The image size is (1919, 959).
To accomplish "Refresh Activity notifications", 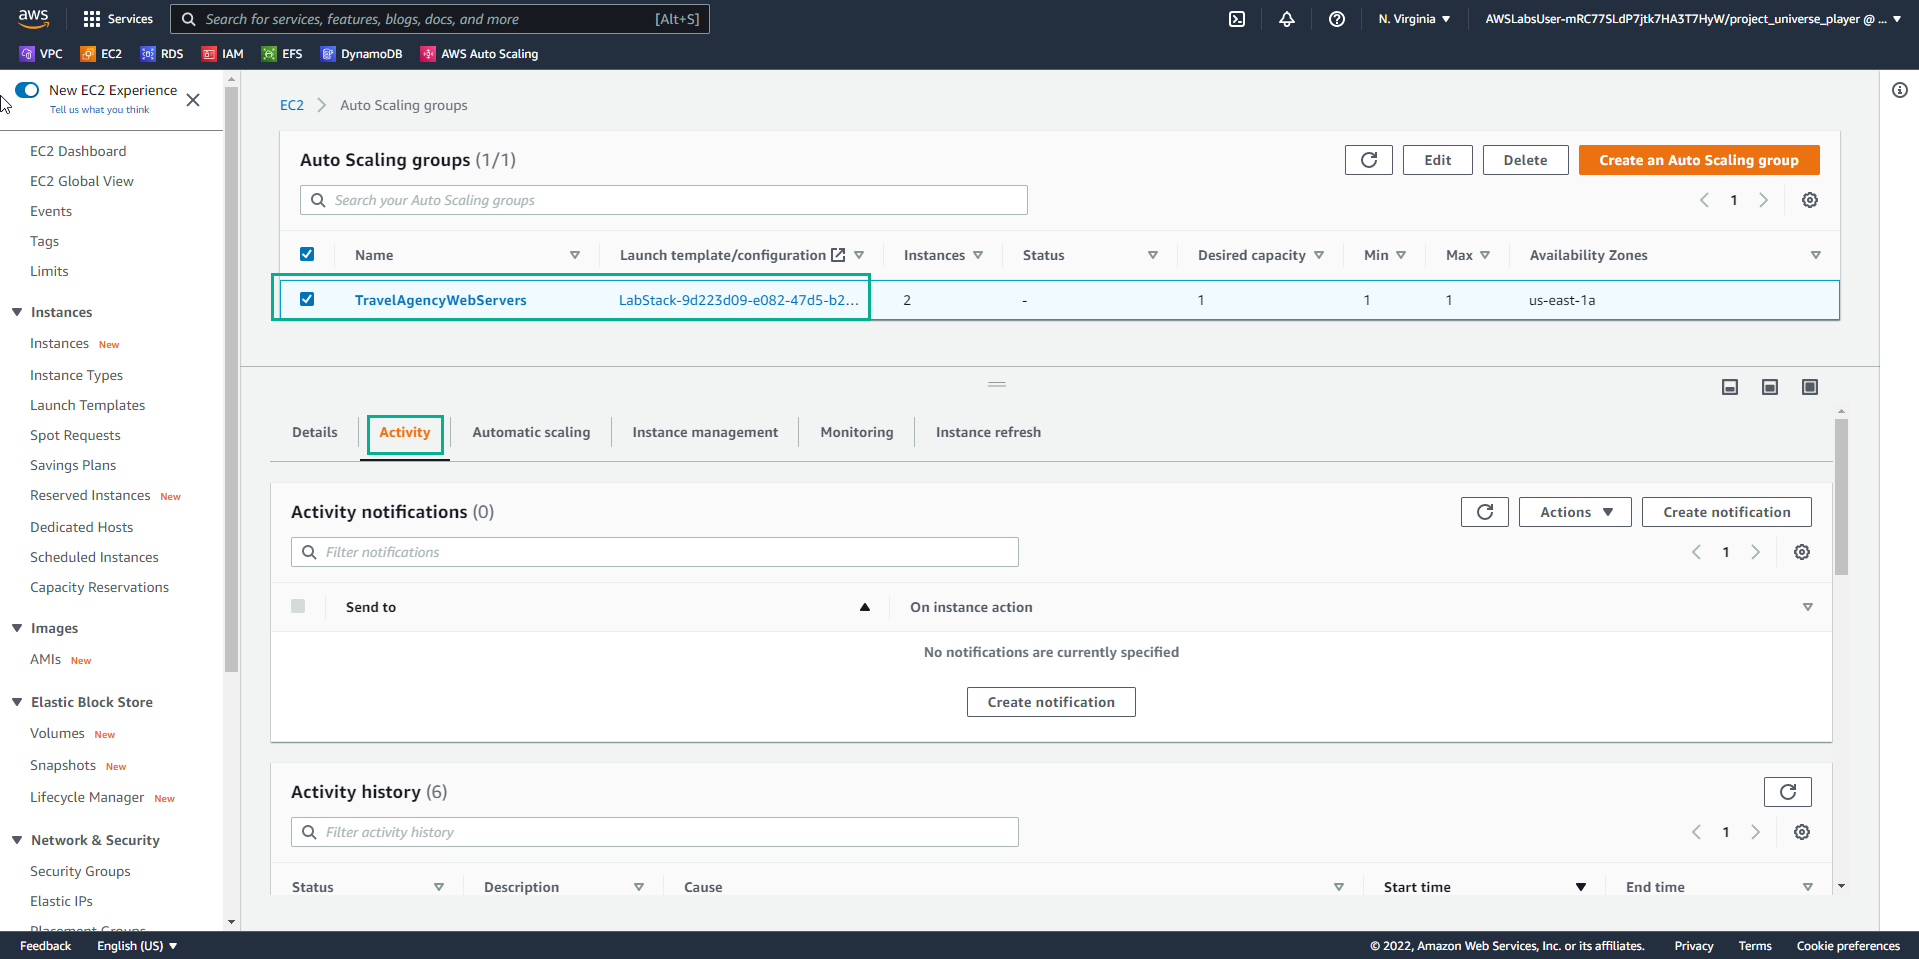I will coord(1484,512).
